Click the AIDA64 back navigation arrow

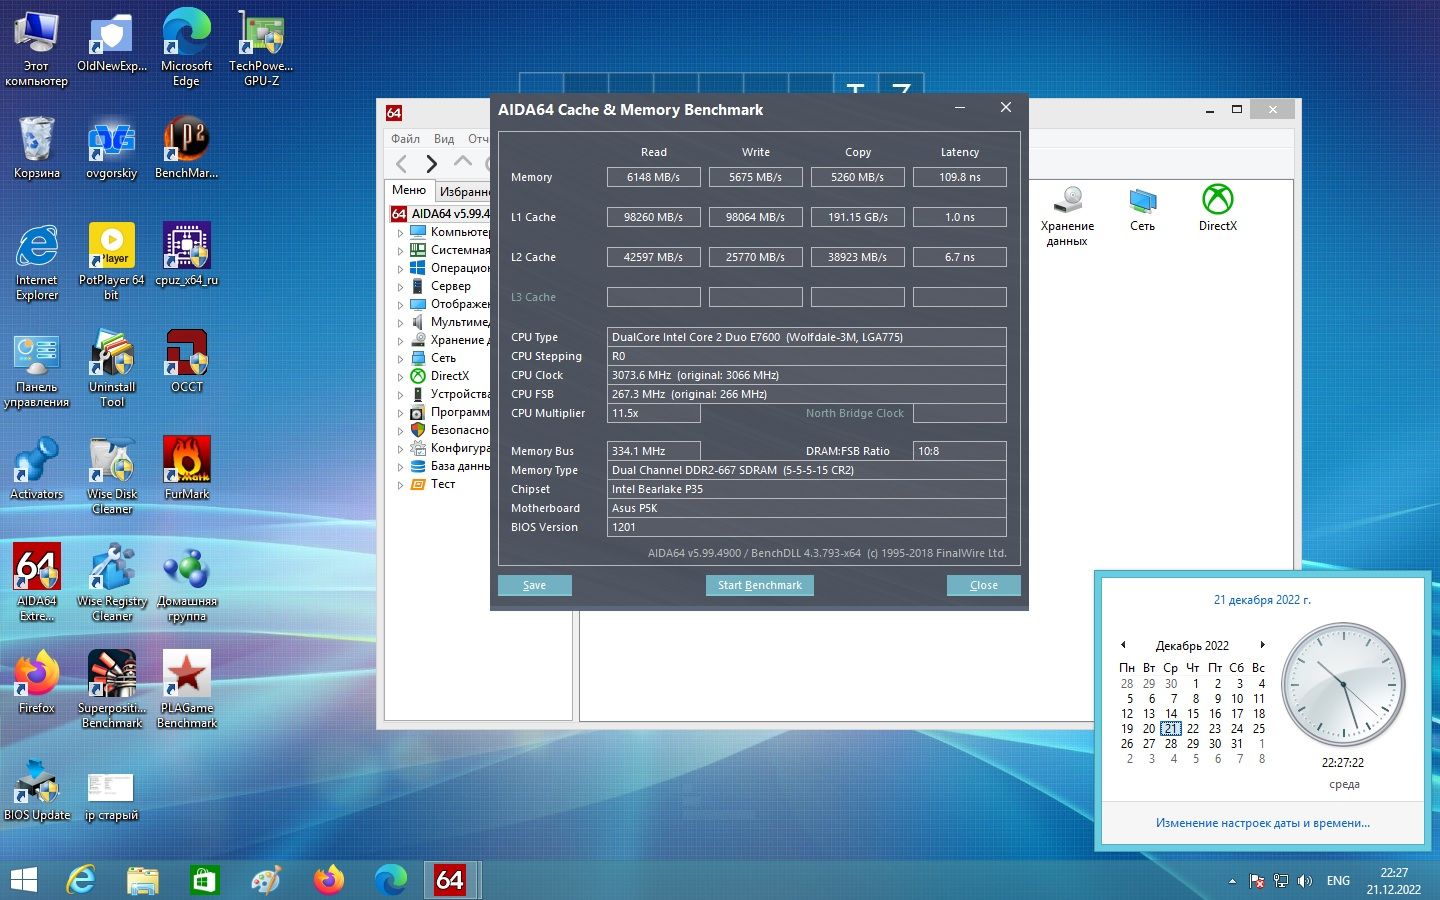click(x=402, y=163)
